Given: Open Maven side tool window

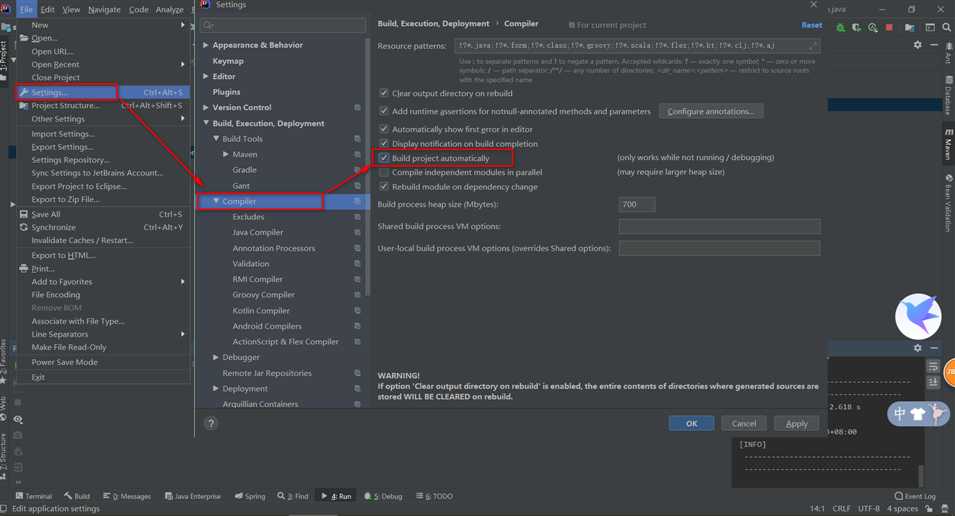Looking at the screenshot, I should pos(948,143).
